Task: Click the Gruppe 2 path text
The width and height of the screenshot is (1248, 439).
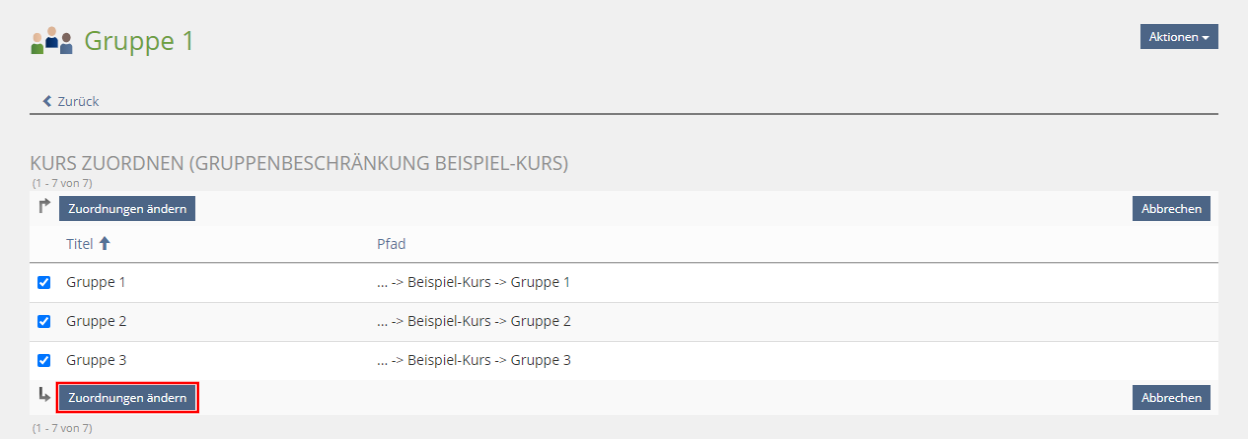Action: click(473, 321)
